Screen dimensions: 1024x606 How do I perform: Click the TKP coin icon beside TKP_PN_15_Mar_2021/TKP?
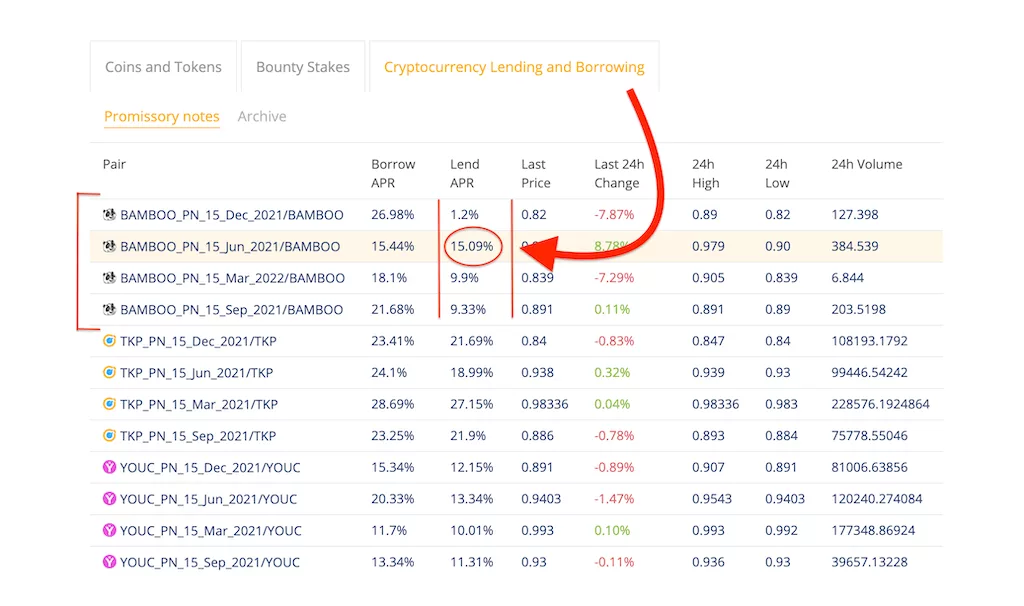click(x=109, y=404)
